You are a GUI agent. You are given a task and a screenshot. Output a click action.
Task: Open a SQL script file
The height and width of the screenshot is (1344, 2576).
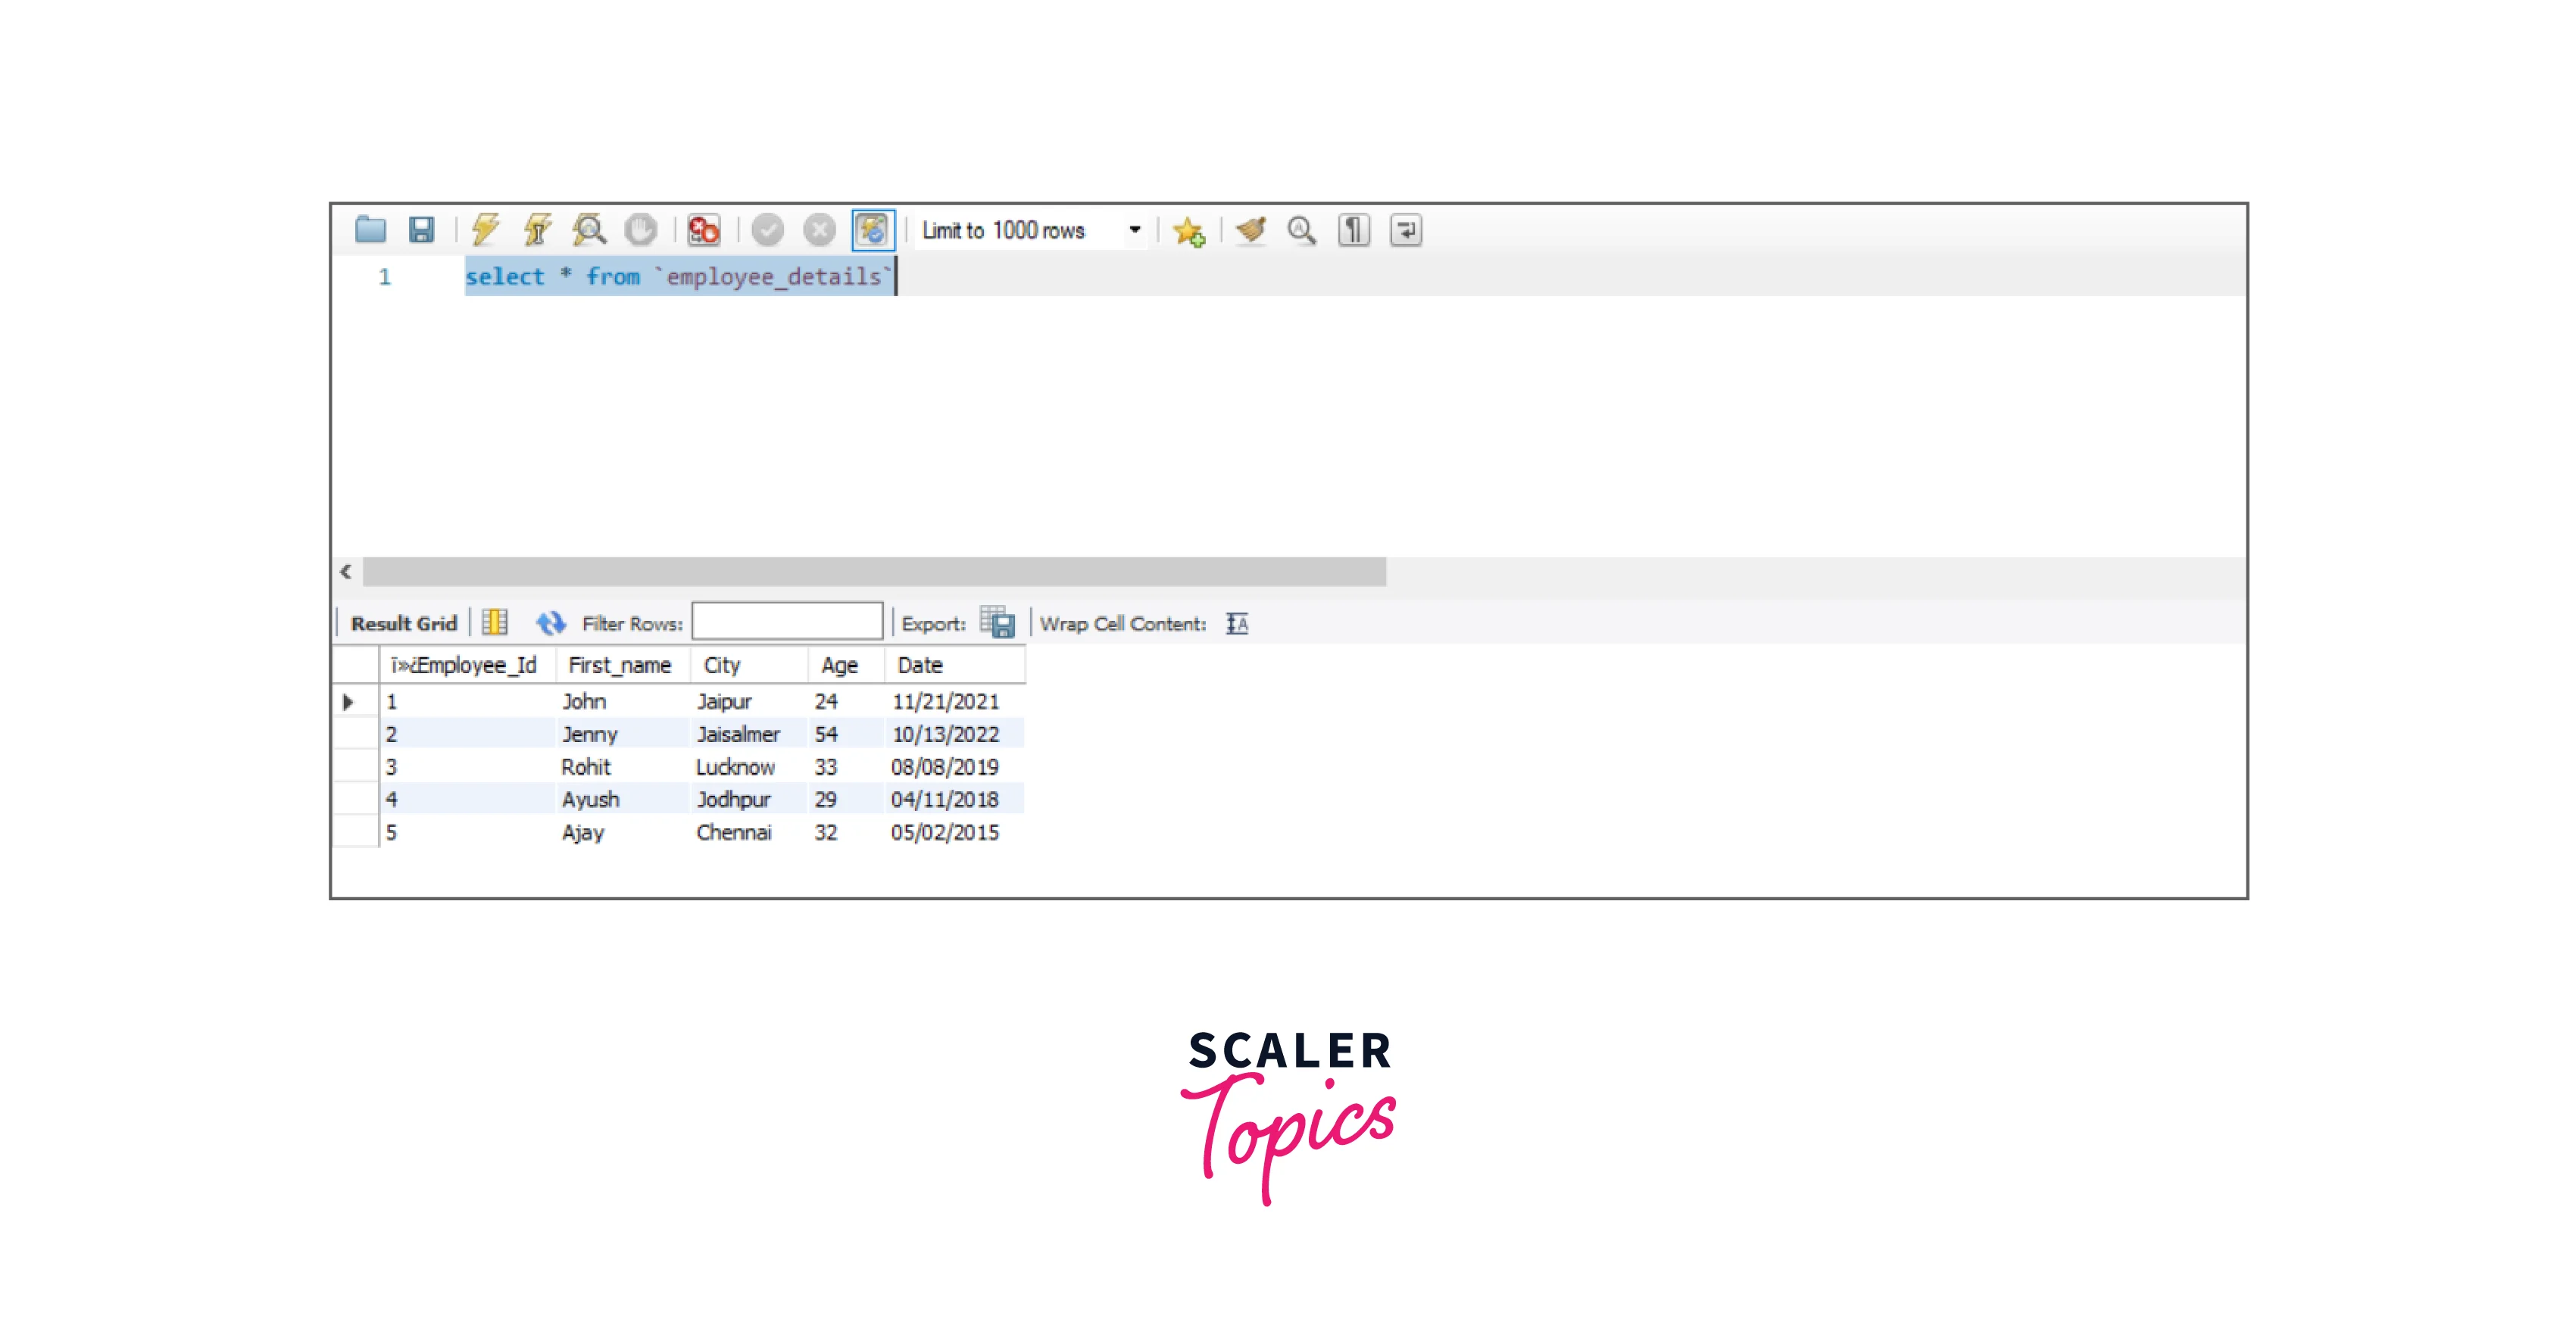pos(370,230)
